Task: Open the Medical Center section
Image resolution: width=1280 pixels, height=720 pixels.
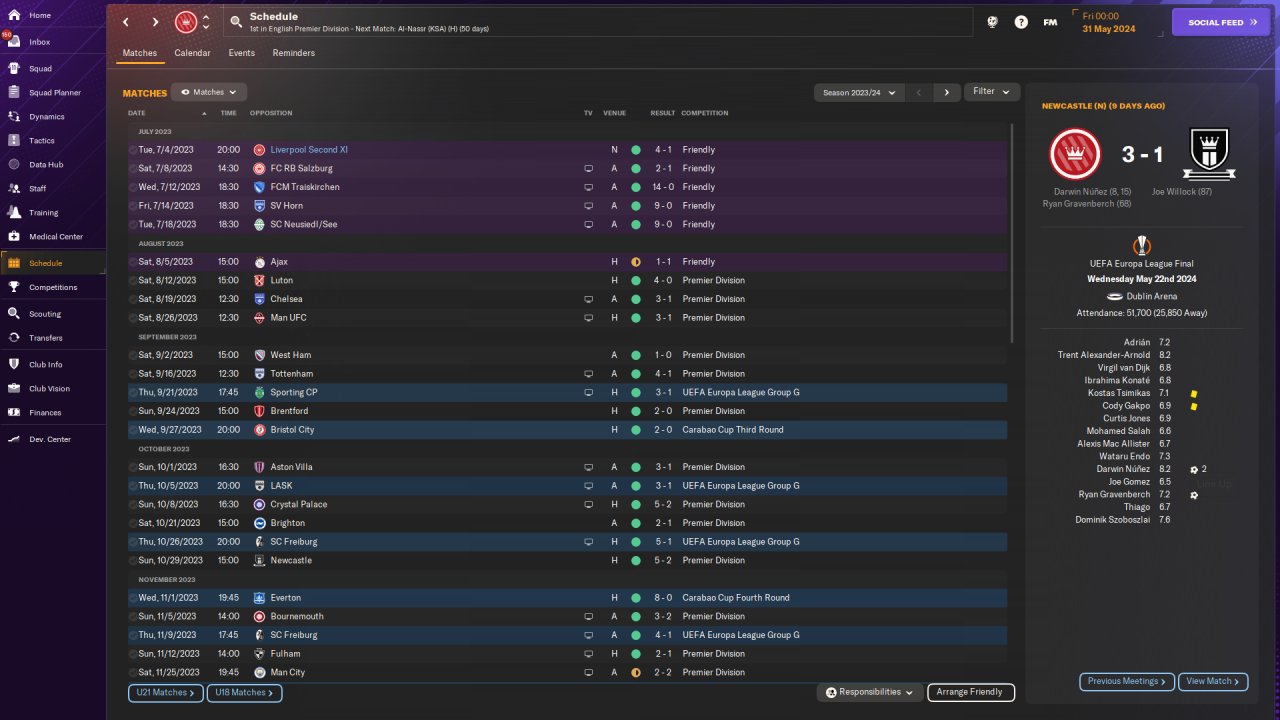Action: tap(55, 237)
